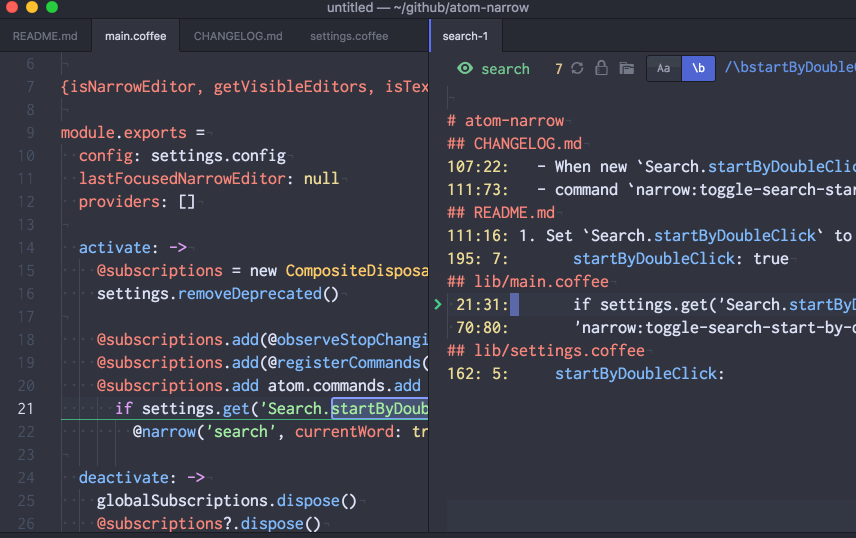
Task: Select the search-1 tab
Action: point(465,36)
